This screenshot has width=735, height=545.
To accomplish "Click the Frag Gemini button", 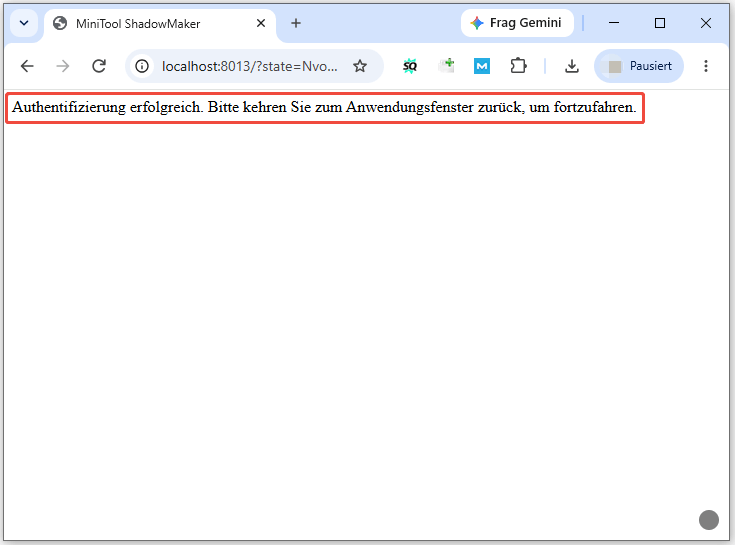I will pyautogui.click(x=517, y=23).
